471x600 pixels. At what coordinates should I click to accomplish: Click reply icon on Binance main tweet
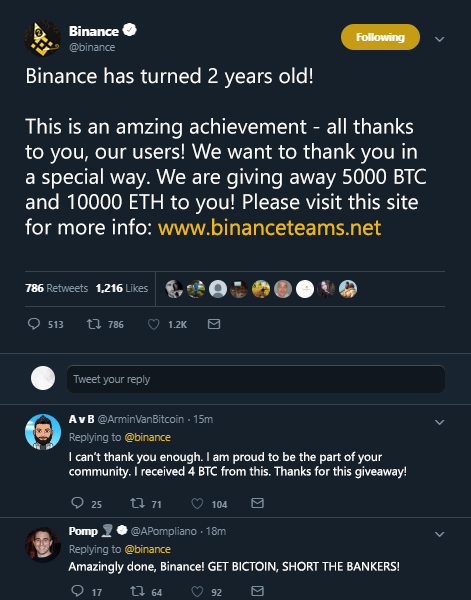(x=34, y=324)
